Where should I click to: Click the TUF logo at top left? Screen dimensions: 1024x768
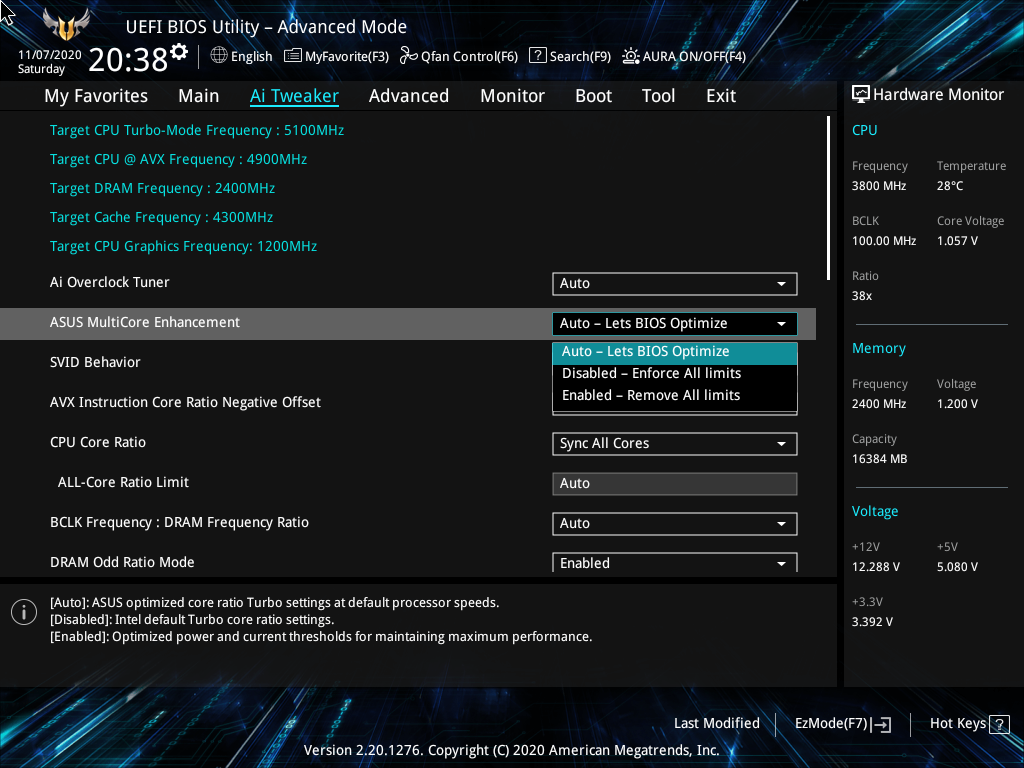[66, 24]
